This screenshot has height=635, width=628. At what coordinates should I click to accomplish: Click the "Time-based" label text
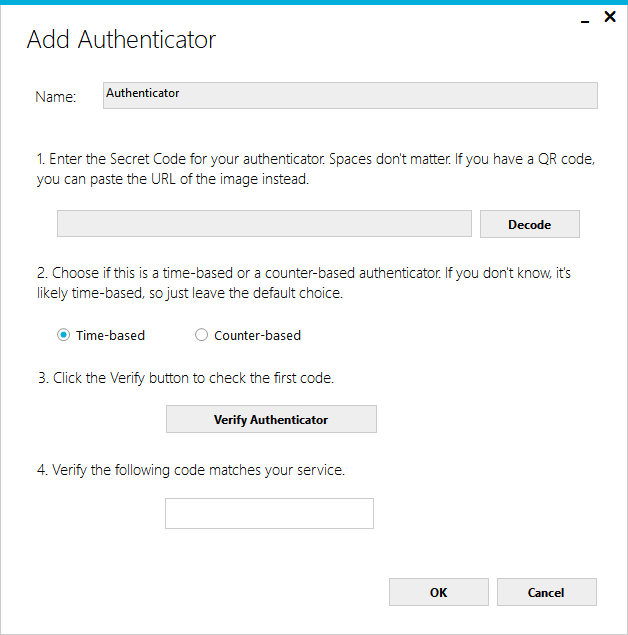110,336
